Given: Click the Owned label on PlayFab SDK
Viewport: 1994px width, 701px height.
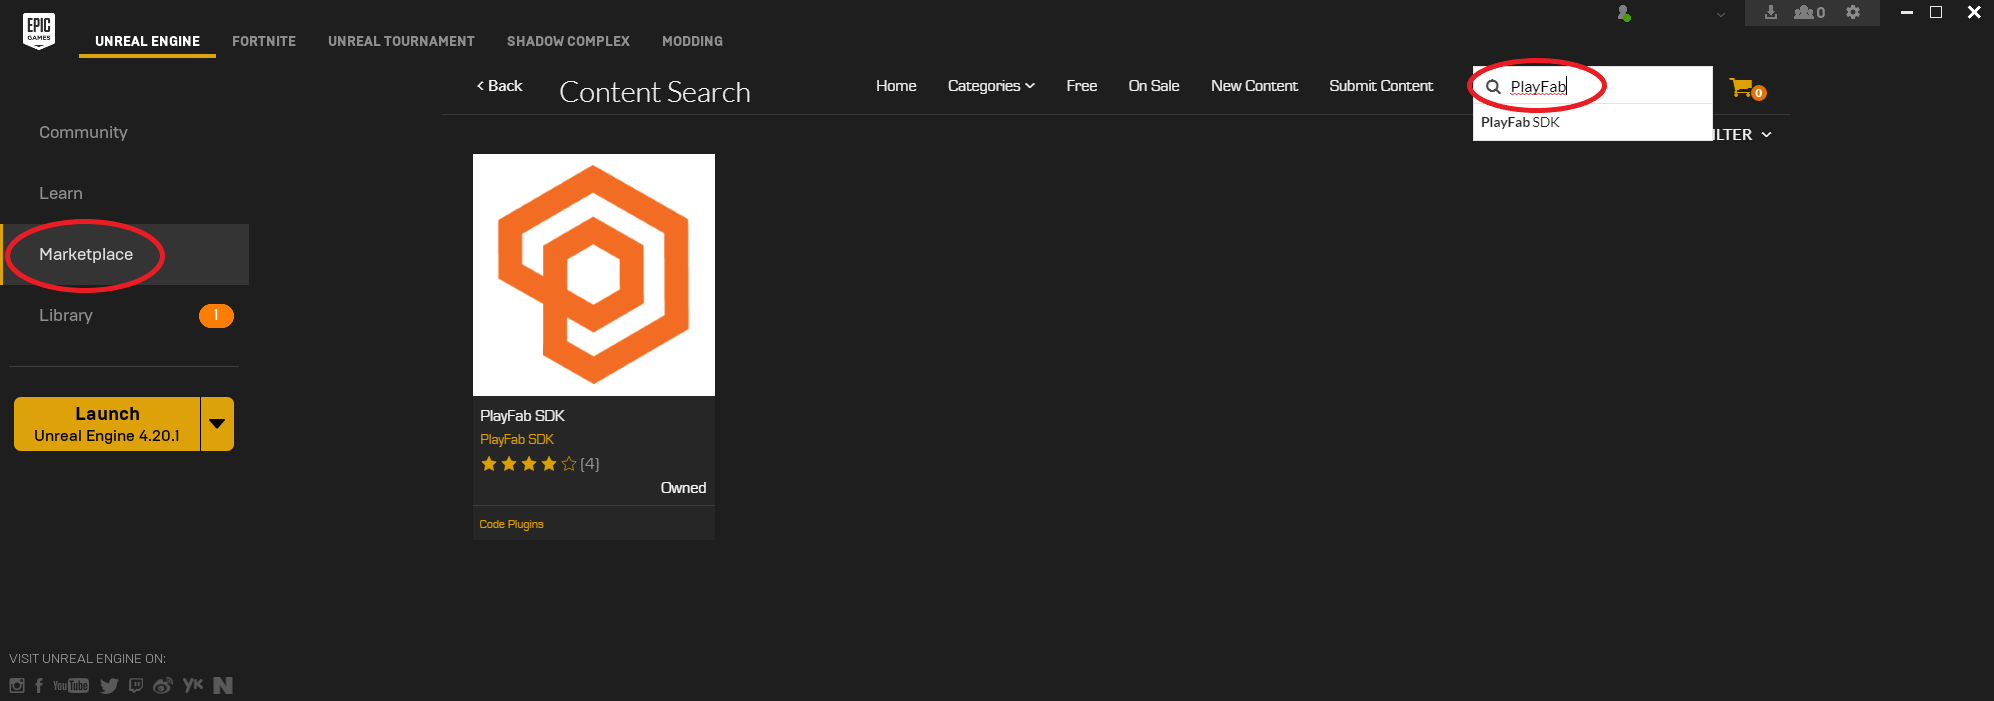Looking at the screenshot, I should [x=683, y=488].
